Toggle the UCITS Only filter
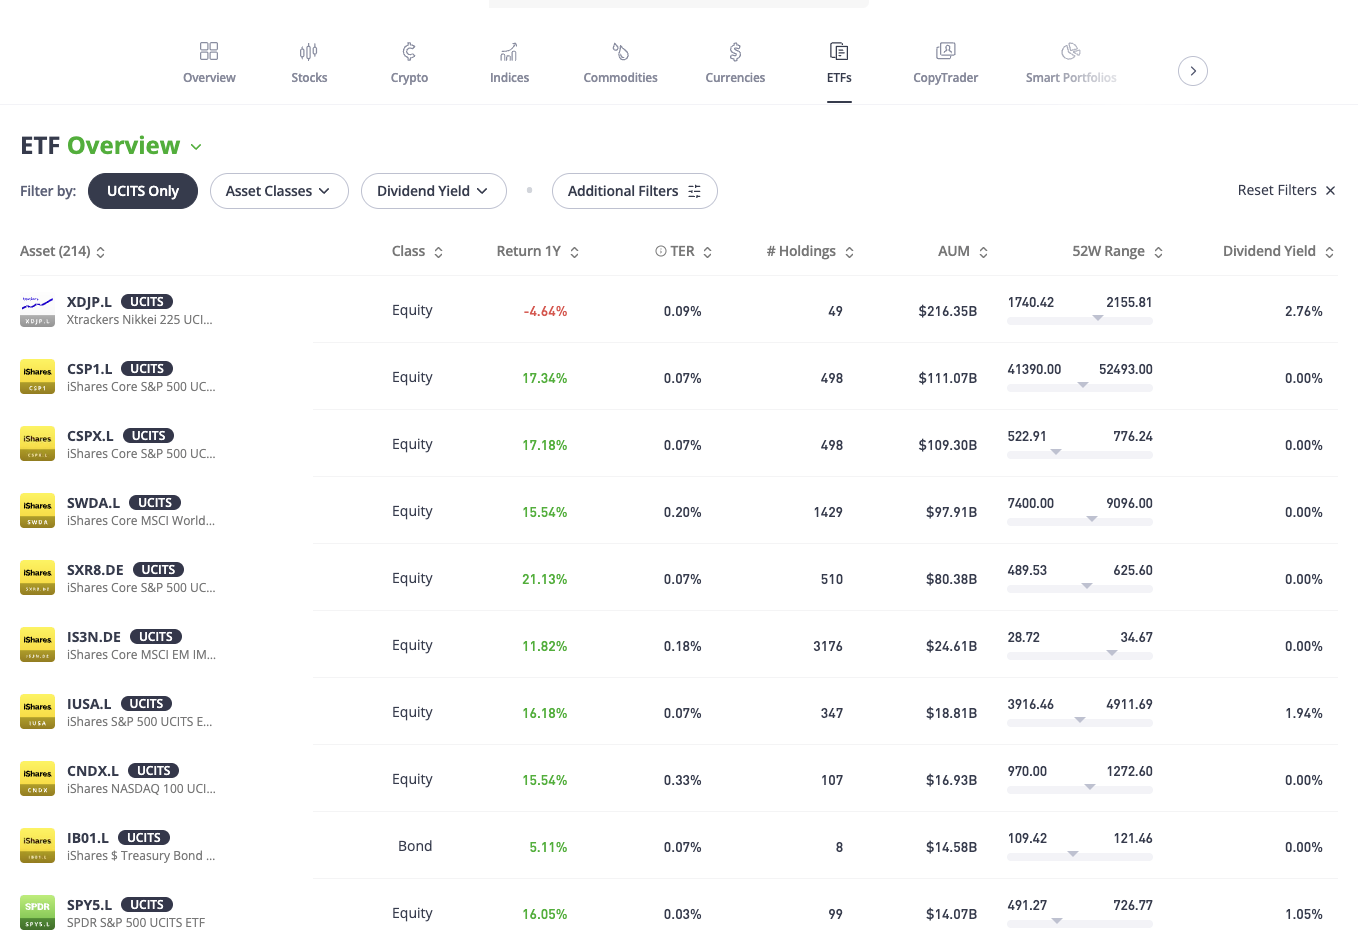Screen dimensions: 1358x931 coord(143,191)
